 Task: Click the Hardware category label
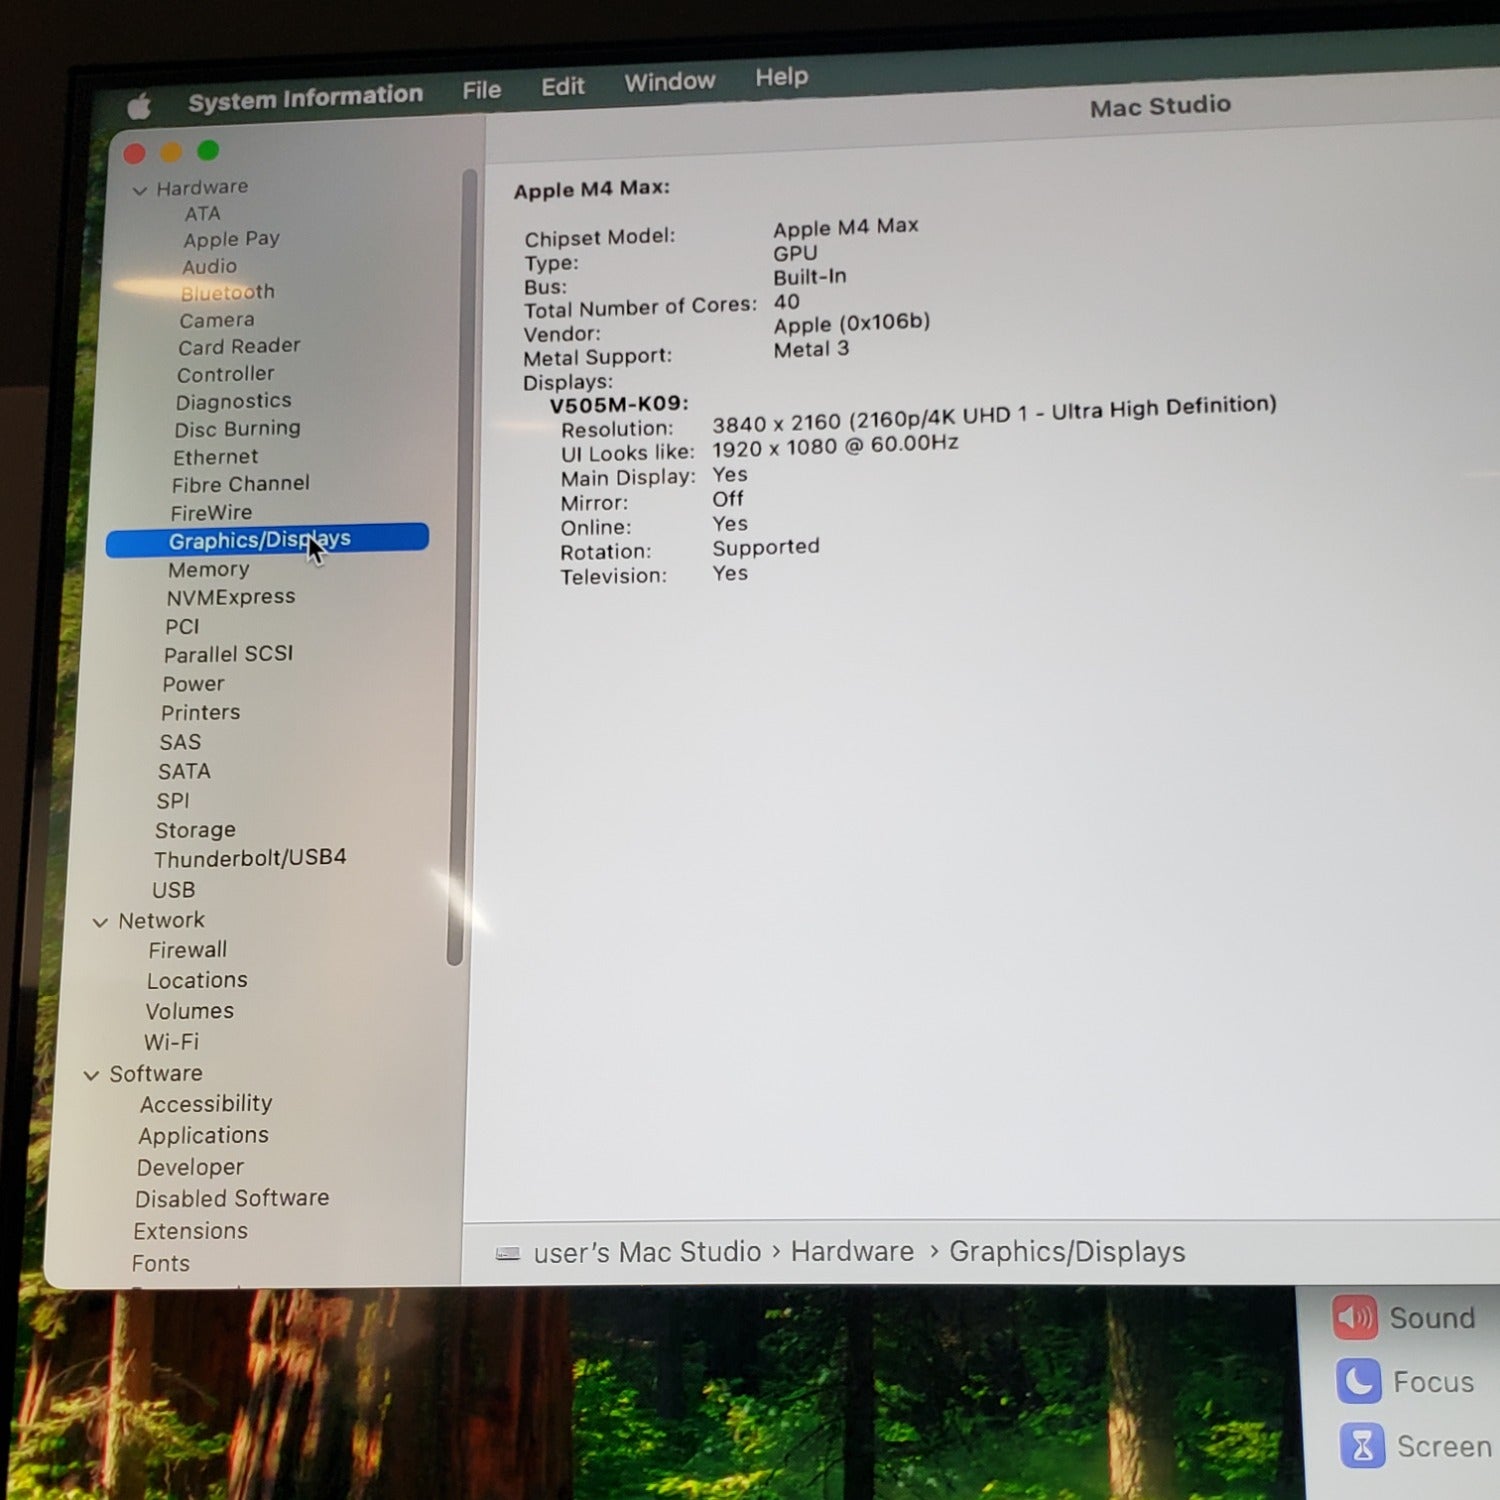click(x=202, y=187)
